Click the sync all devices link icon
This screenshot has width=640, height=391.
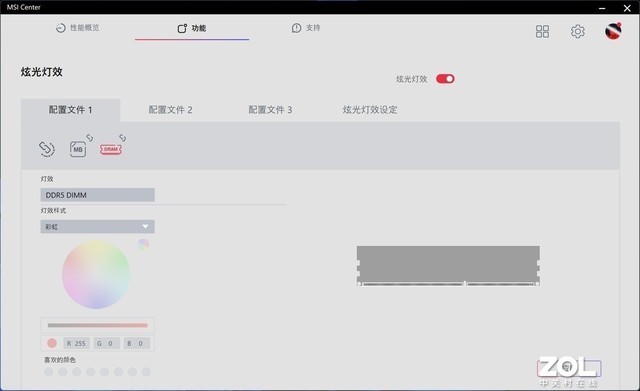pyautogui.click(x=47, y=149)
